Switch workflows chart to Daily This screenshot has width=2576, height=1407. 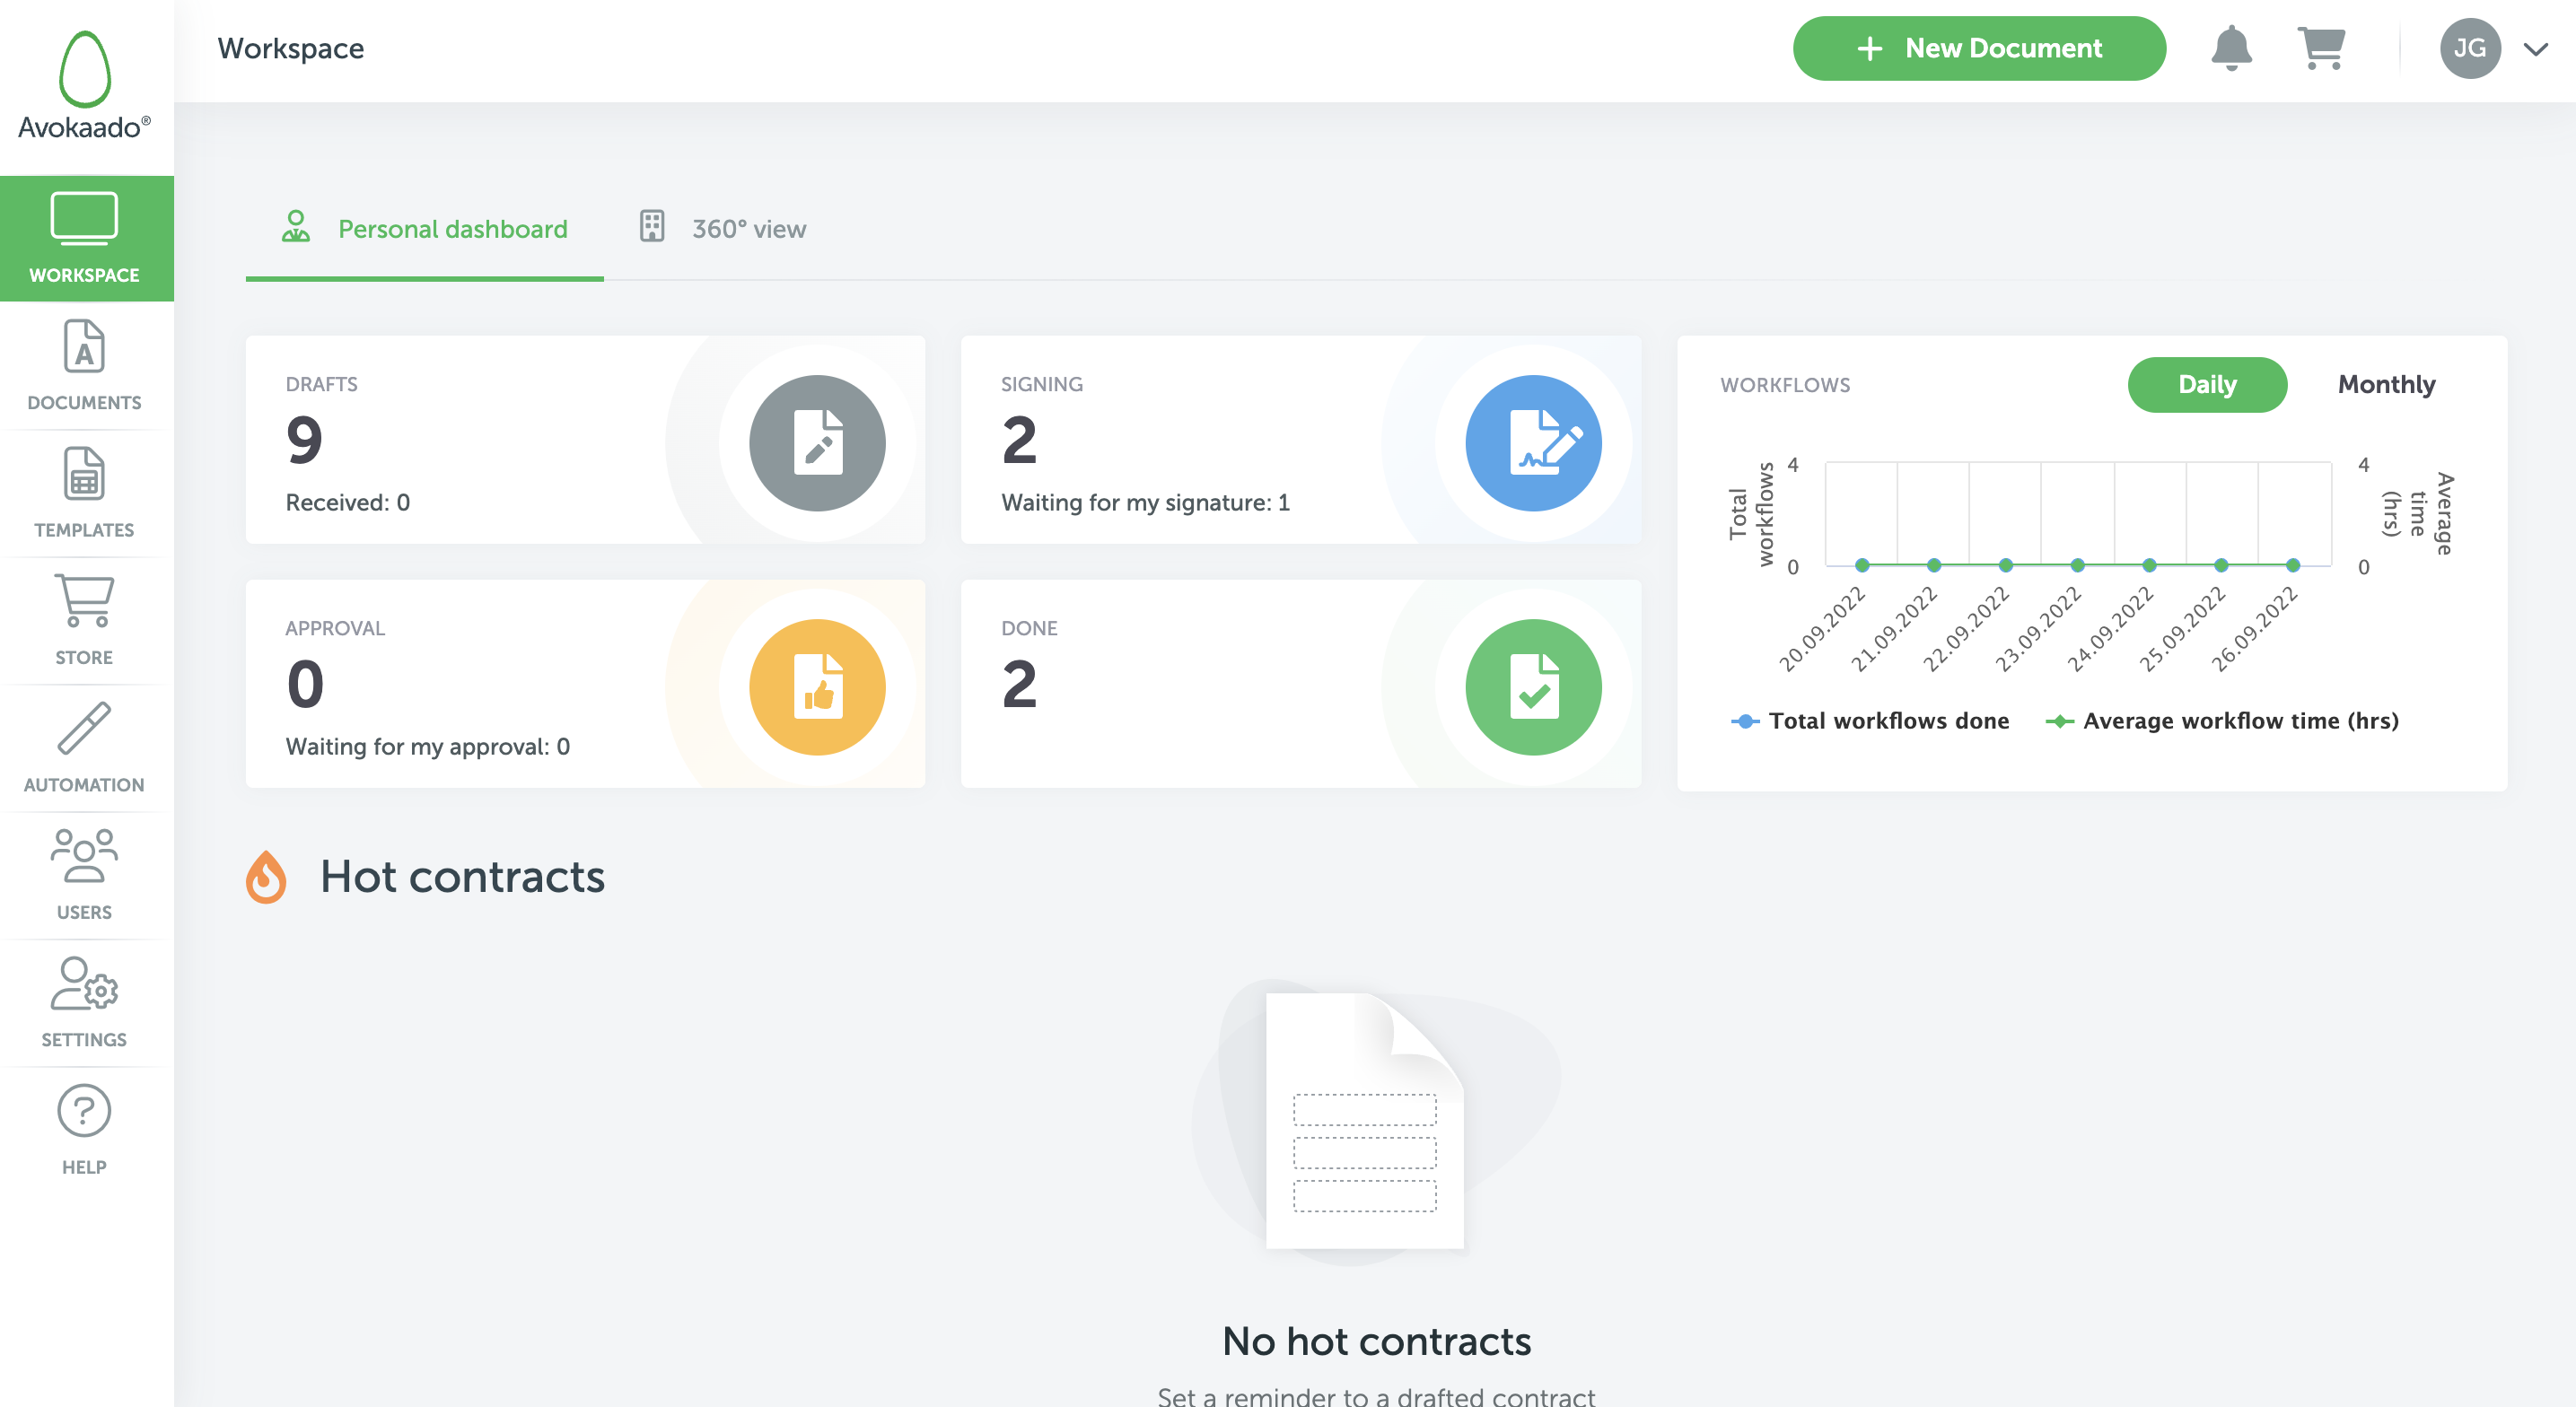coord(2207,385)
